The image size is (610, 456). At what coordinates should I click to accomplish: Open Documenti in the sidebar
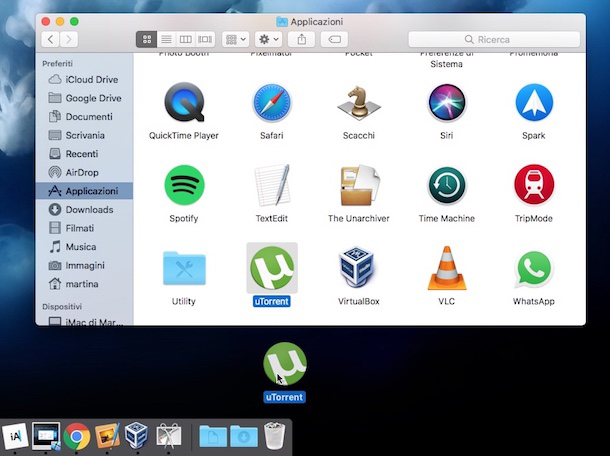[84, 117]
